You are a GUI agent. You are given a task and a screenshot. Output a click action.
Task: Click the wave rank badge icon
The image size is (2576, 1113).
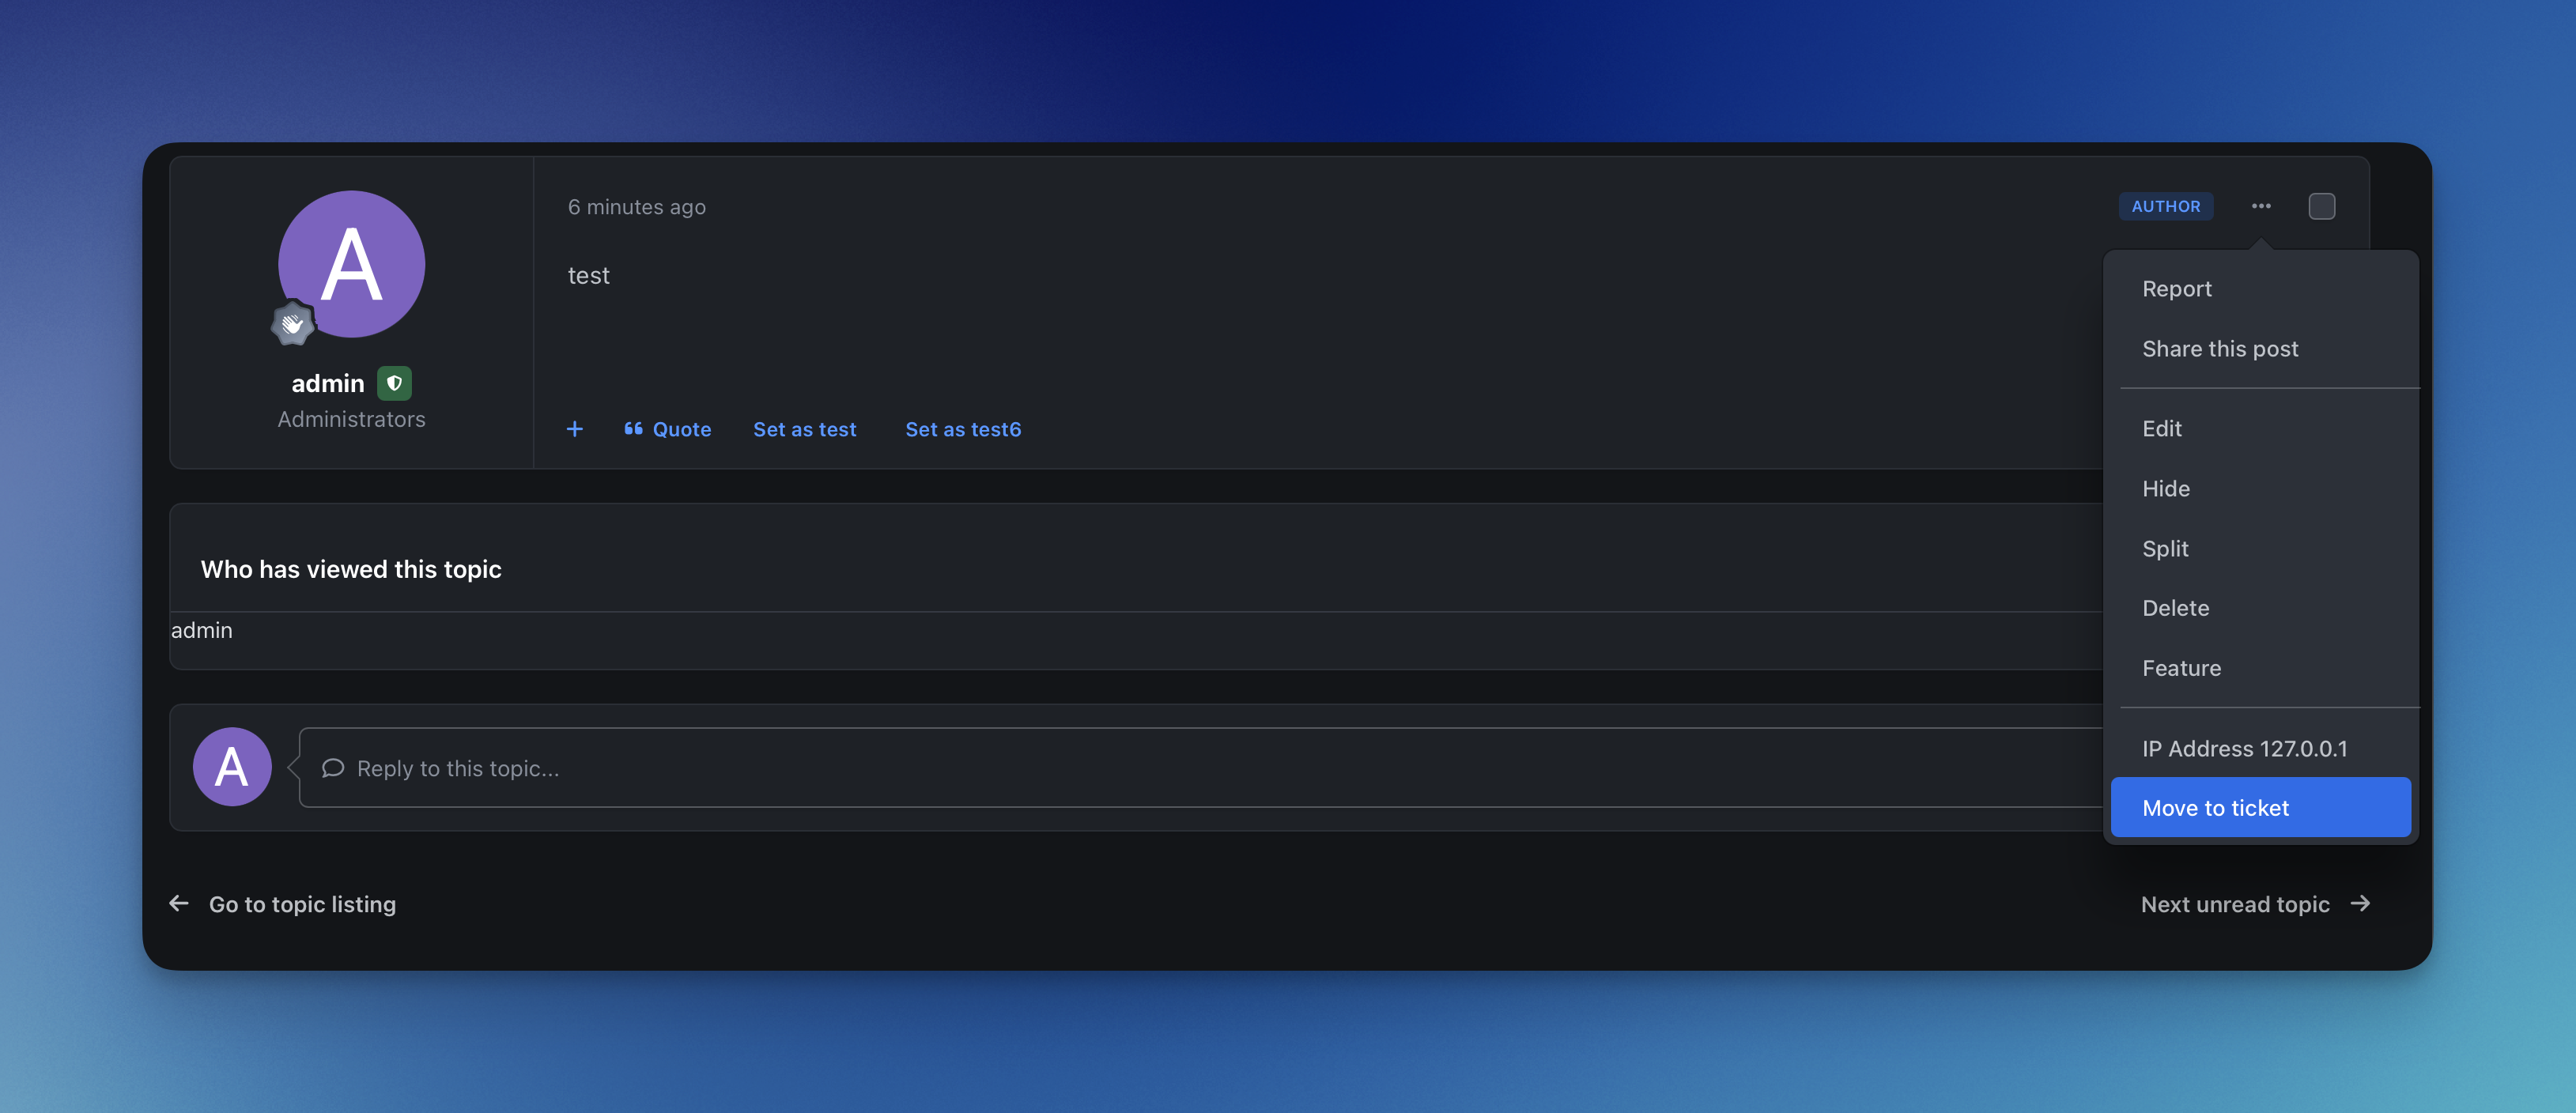292,324
